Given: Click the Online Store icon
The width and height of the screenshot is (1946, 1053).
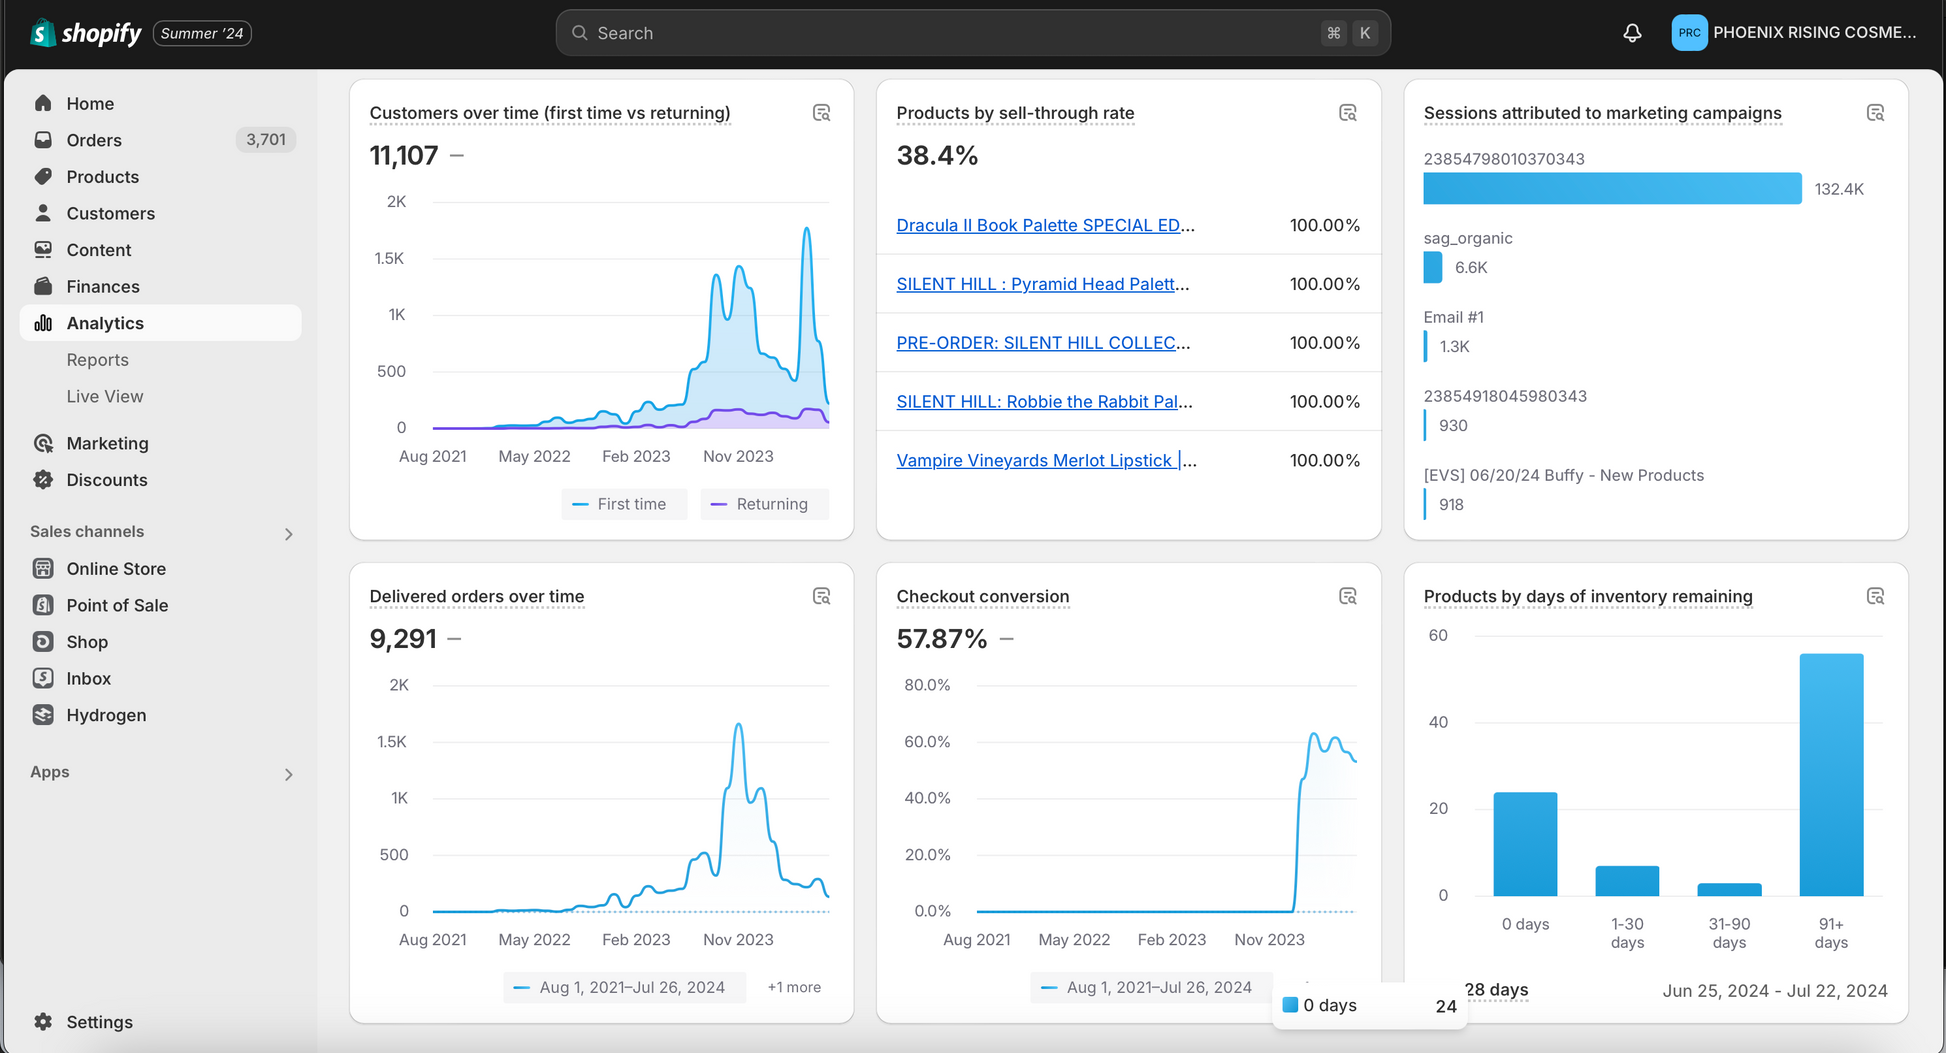Looking at the screenshot, I should (43, 568).
